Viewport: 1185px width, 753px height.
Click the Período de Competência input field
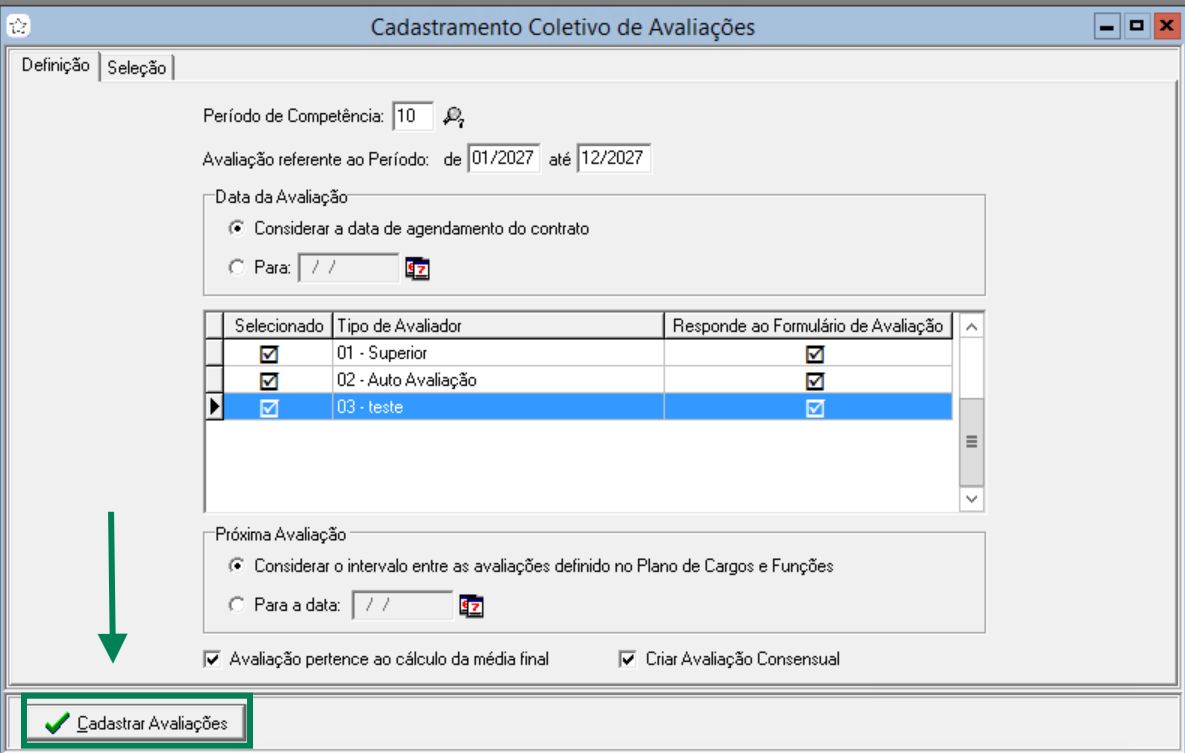click(413, 116)
